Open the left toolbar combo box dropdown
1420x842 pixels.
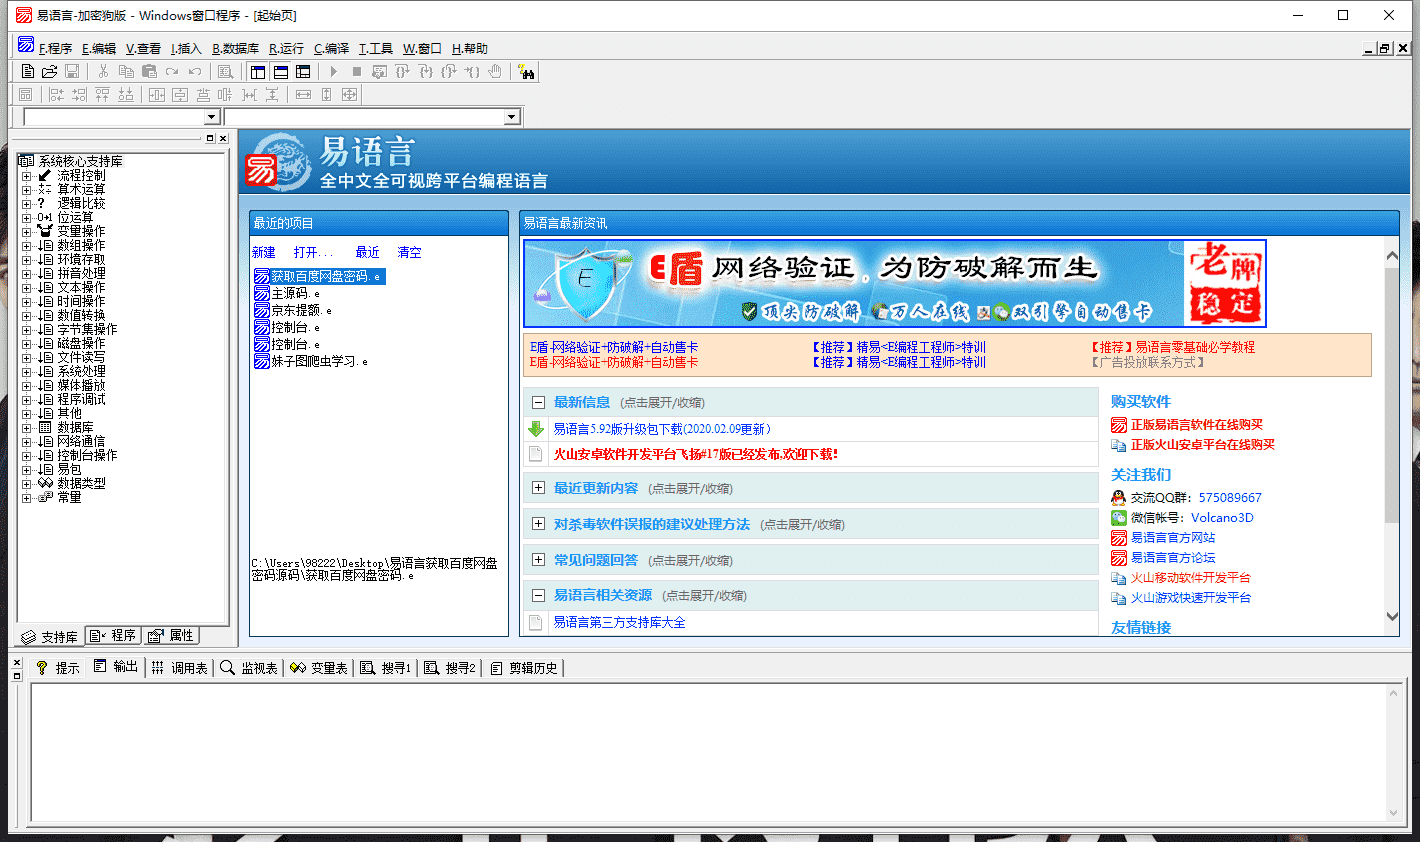[211, 117]
